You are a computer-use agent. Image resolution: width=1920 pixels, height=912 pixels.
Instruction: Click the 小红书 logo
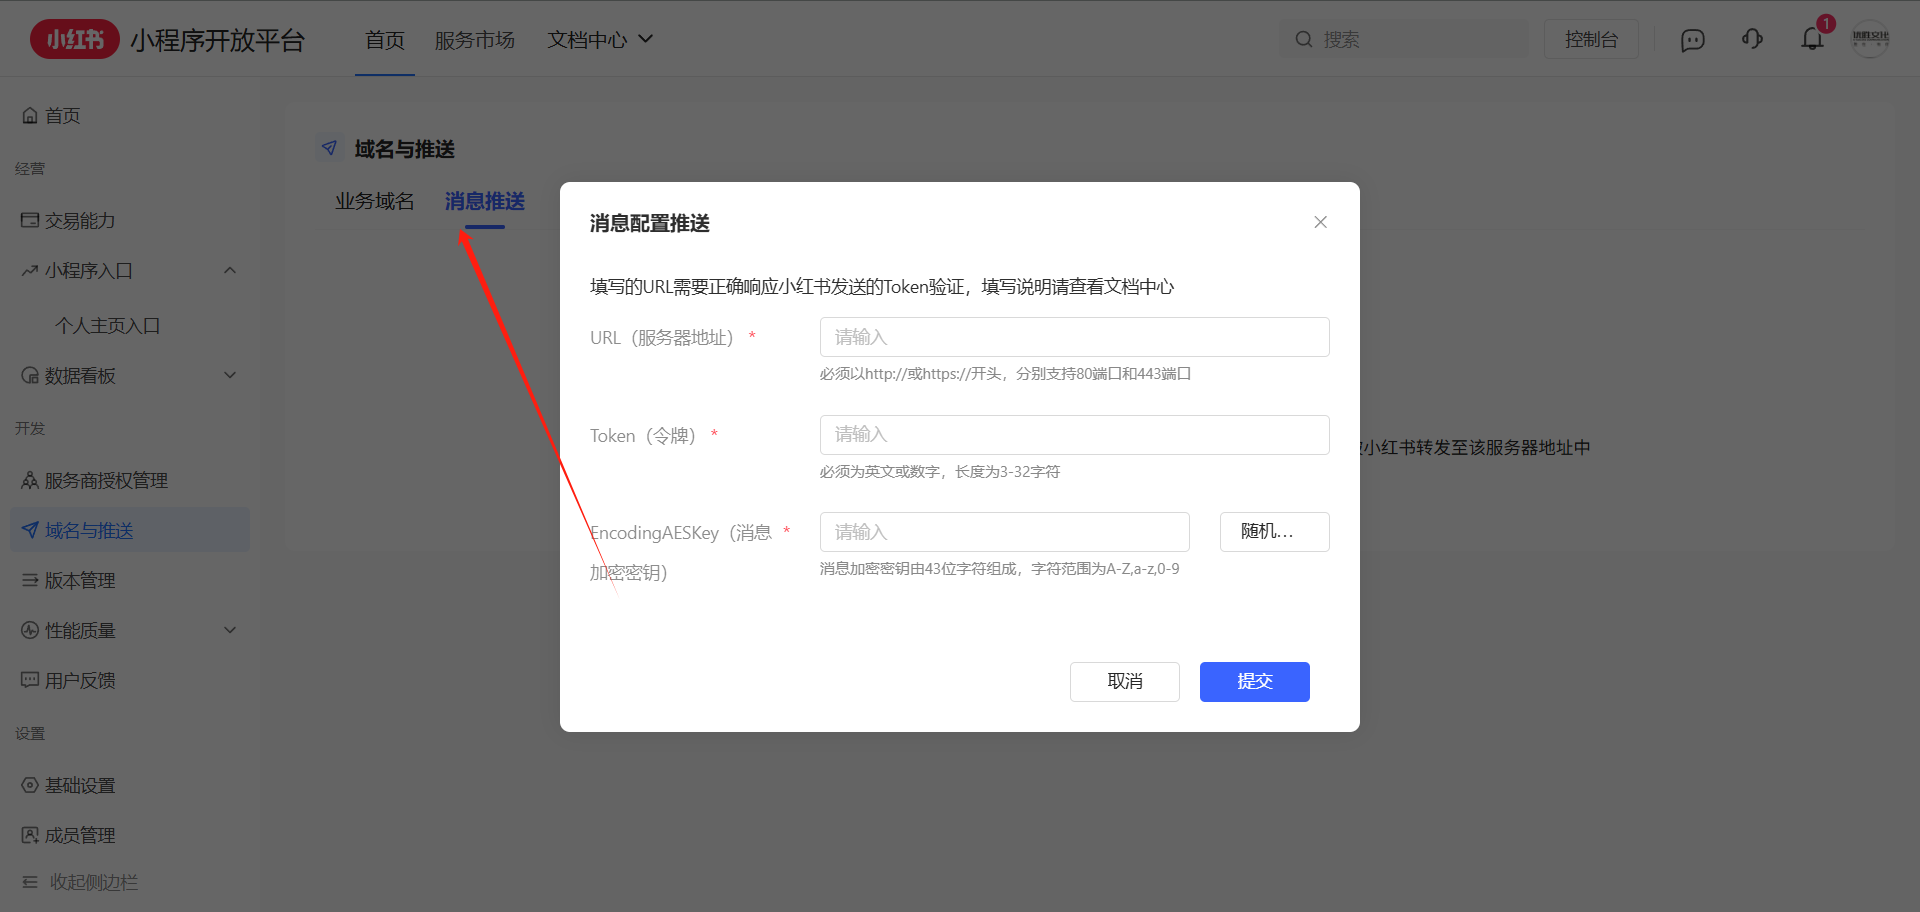pos(75,39)
